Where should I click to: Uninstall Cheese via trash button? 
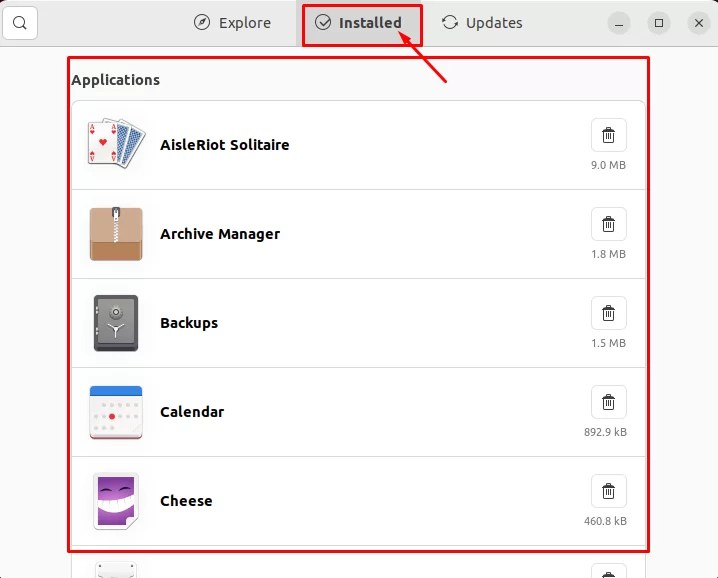pos(608,491)
